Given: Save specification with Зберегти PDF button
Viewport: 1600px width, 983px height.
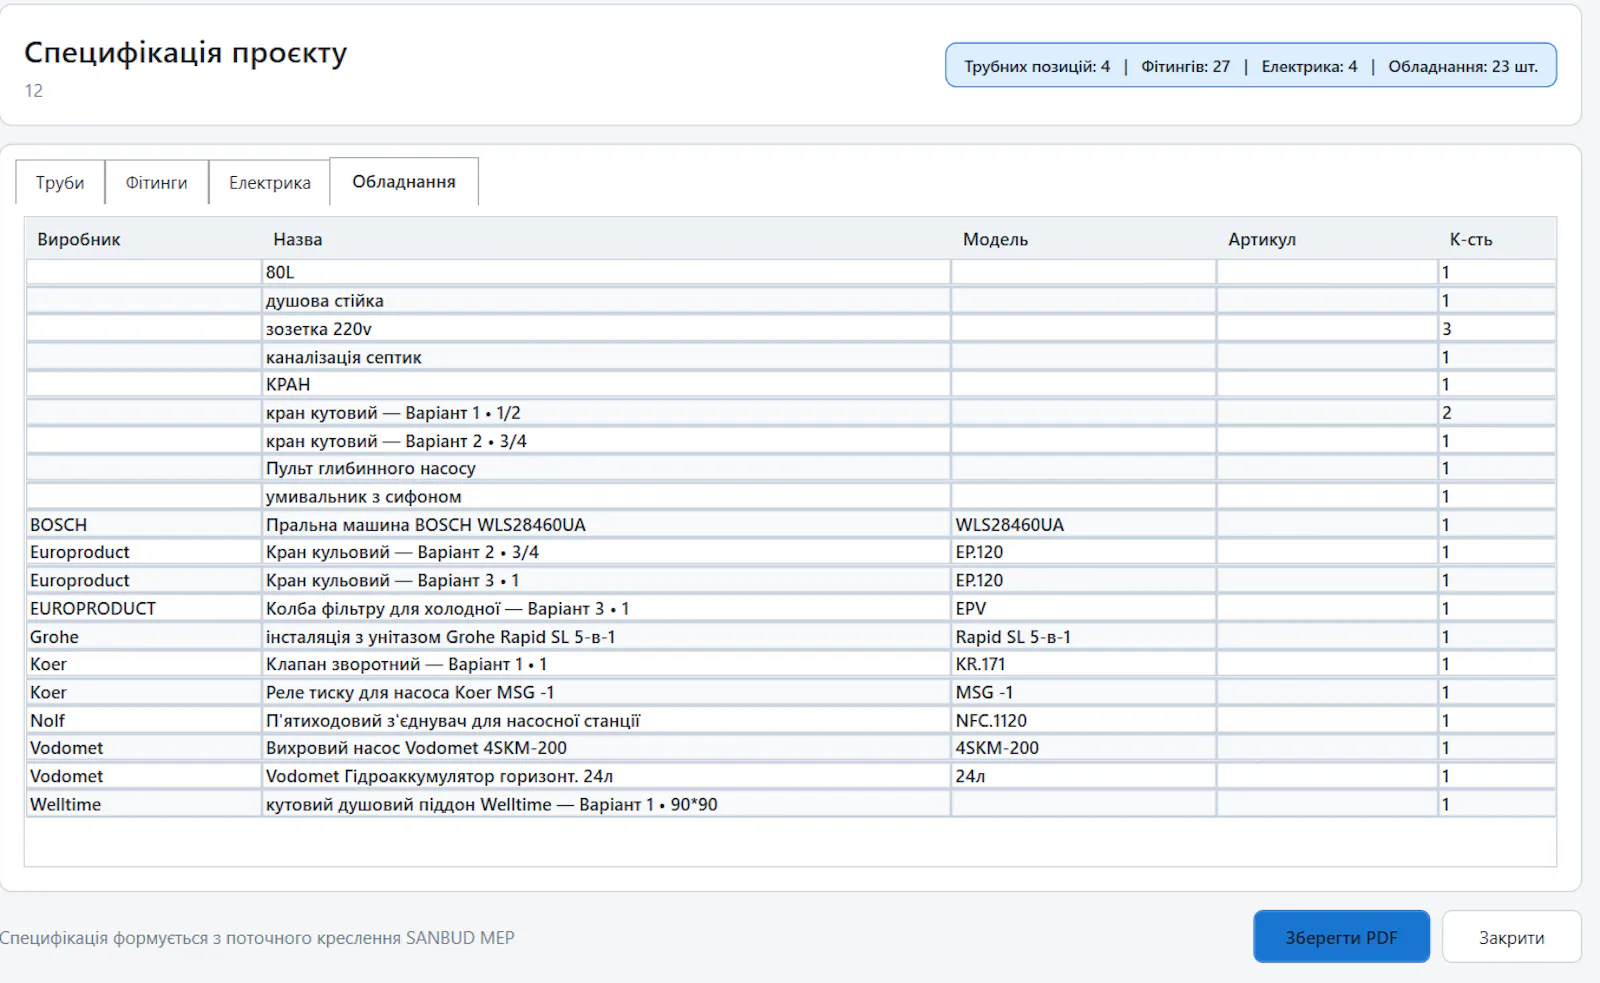Looking at the screenshot, I should point(1341,937).
